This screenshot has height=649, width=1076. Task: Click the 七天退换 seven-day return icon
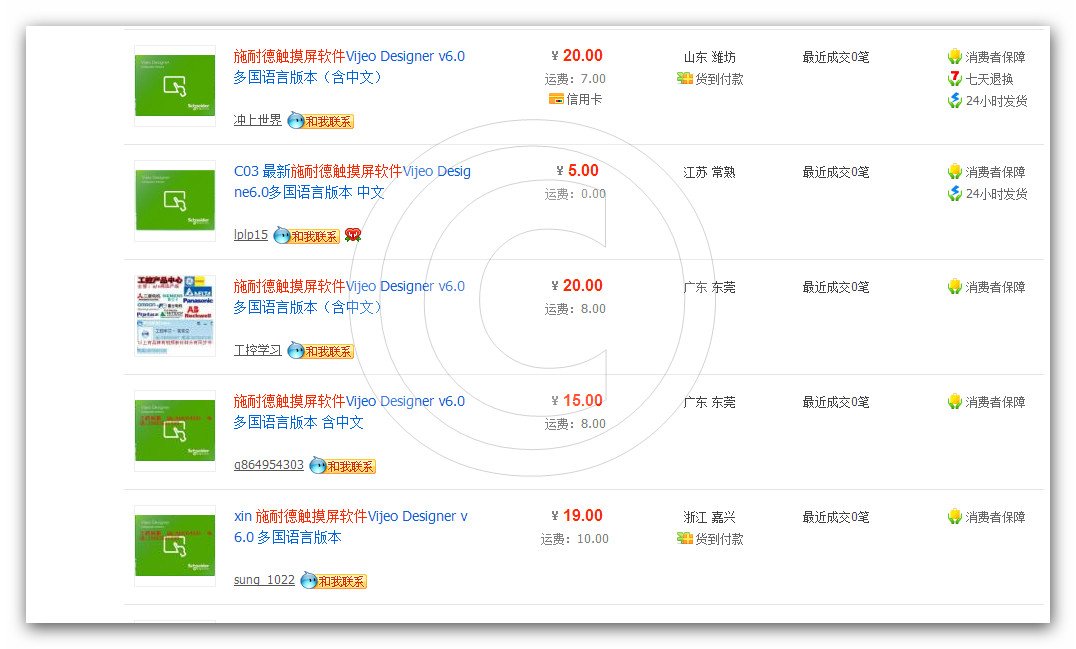pos(955,79)
